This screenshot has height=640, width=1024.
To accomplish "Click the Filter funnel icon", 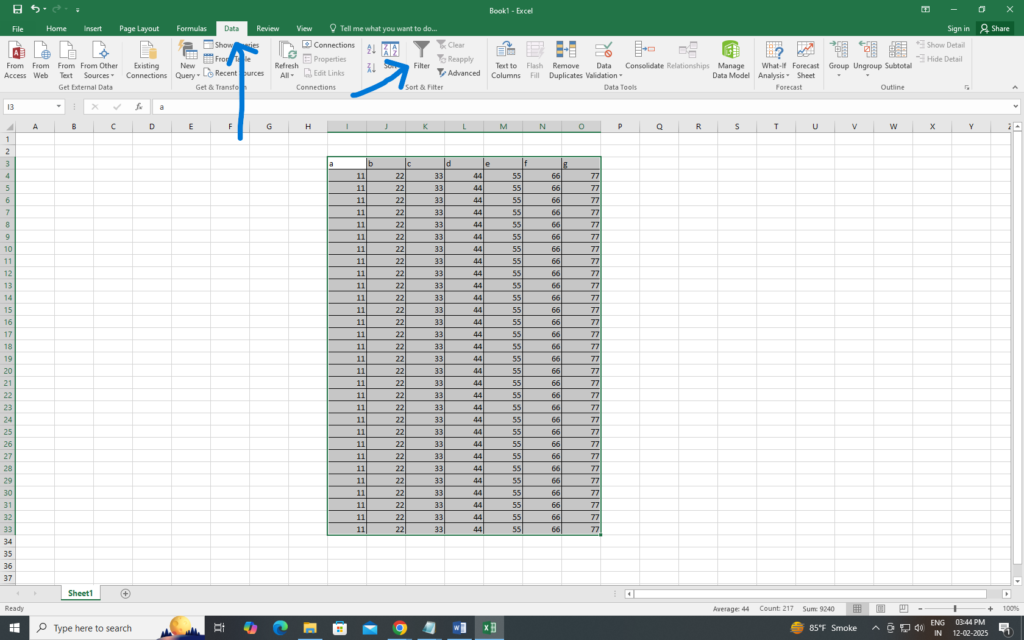I will pyautogui.click(x=422, y=50).
